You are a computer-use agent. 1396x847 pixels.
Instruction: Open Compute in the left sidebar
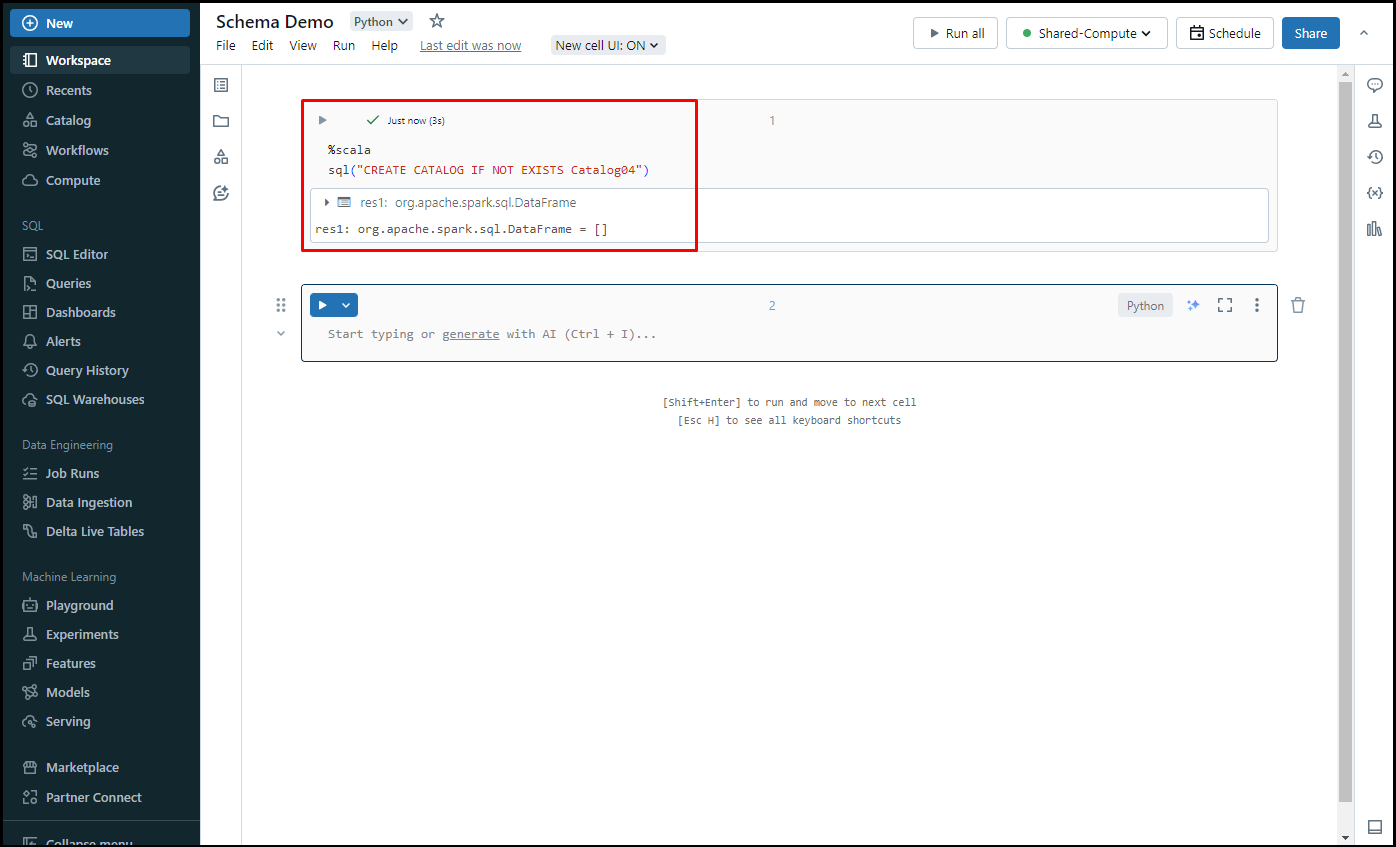point(100,180)
